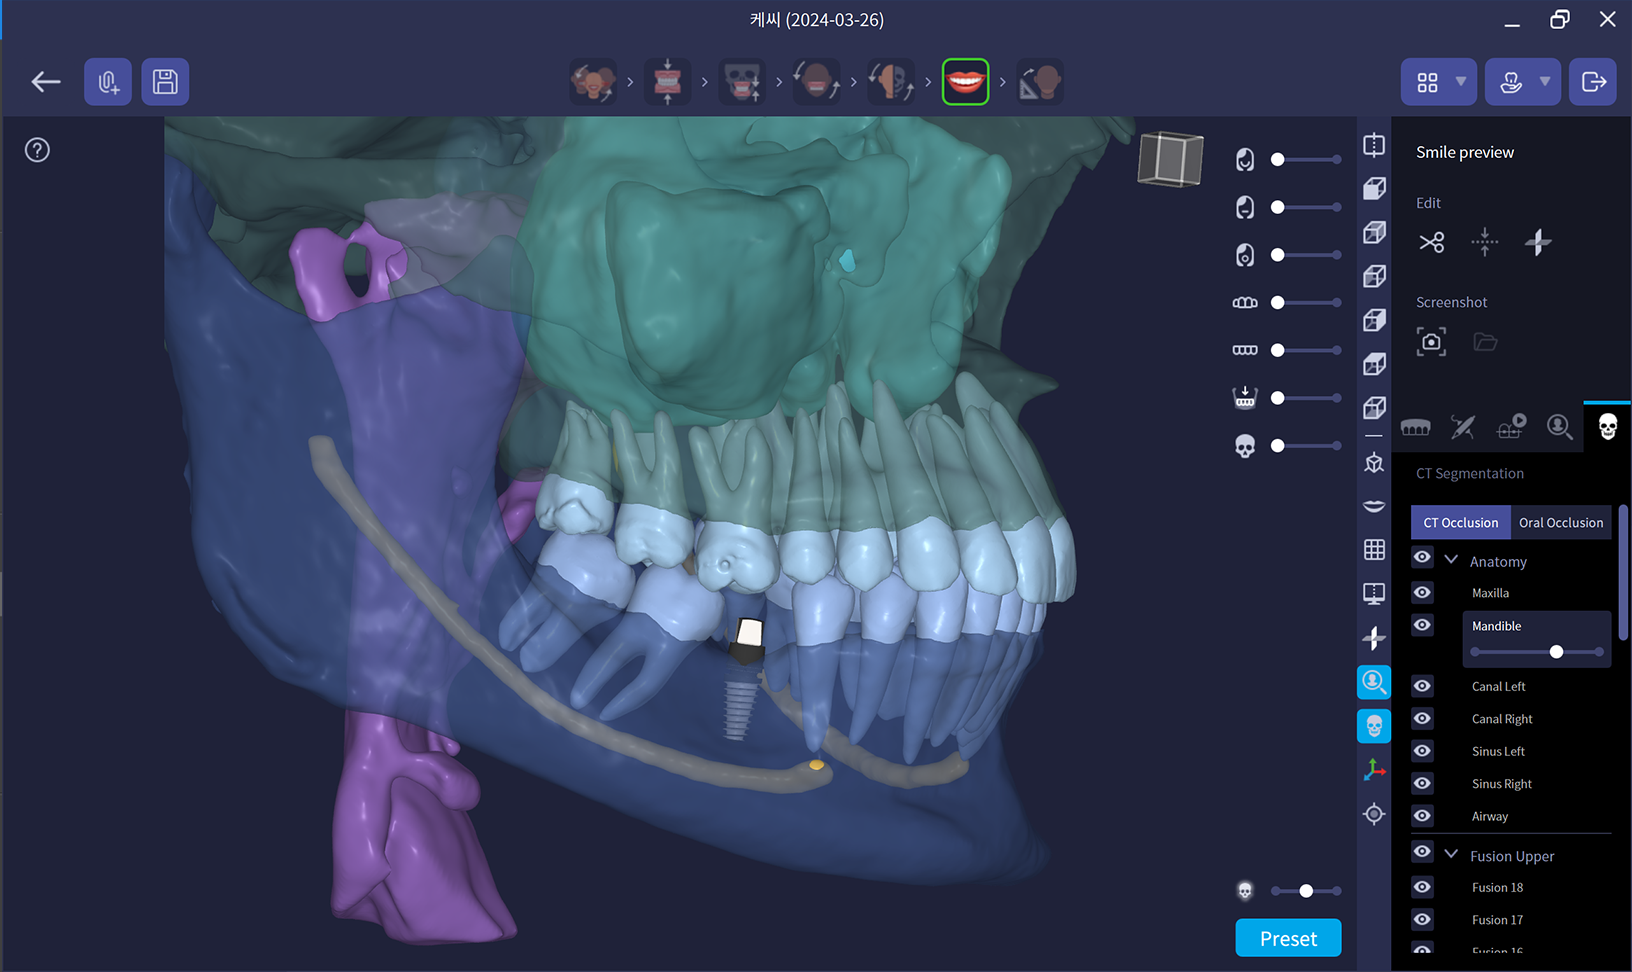Viewport: 1632px width, 972px height.
Task: Collapse the Anatomy group
Action: 1451,560
